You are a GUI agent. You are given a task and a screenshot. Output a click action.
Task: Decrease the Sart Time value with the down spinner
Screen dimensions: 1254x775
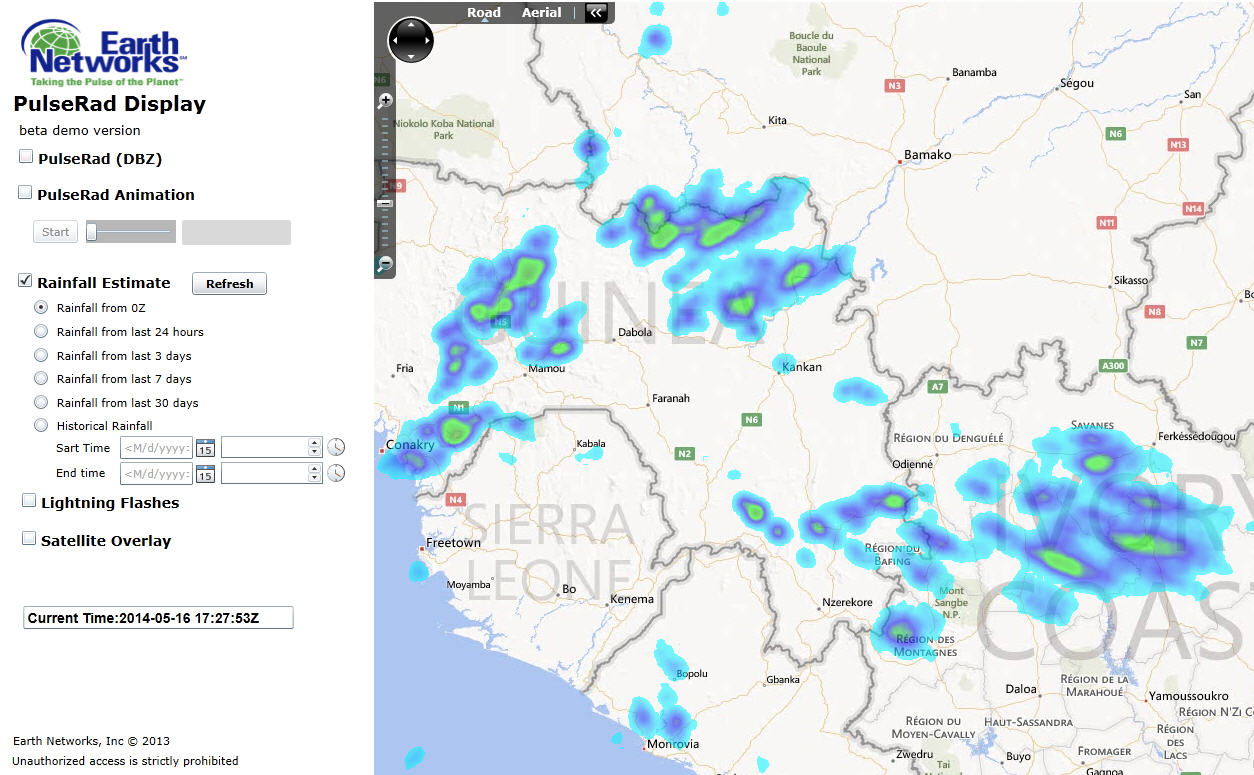(x=314, y=452)
